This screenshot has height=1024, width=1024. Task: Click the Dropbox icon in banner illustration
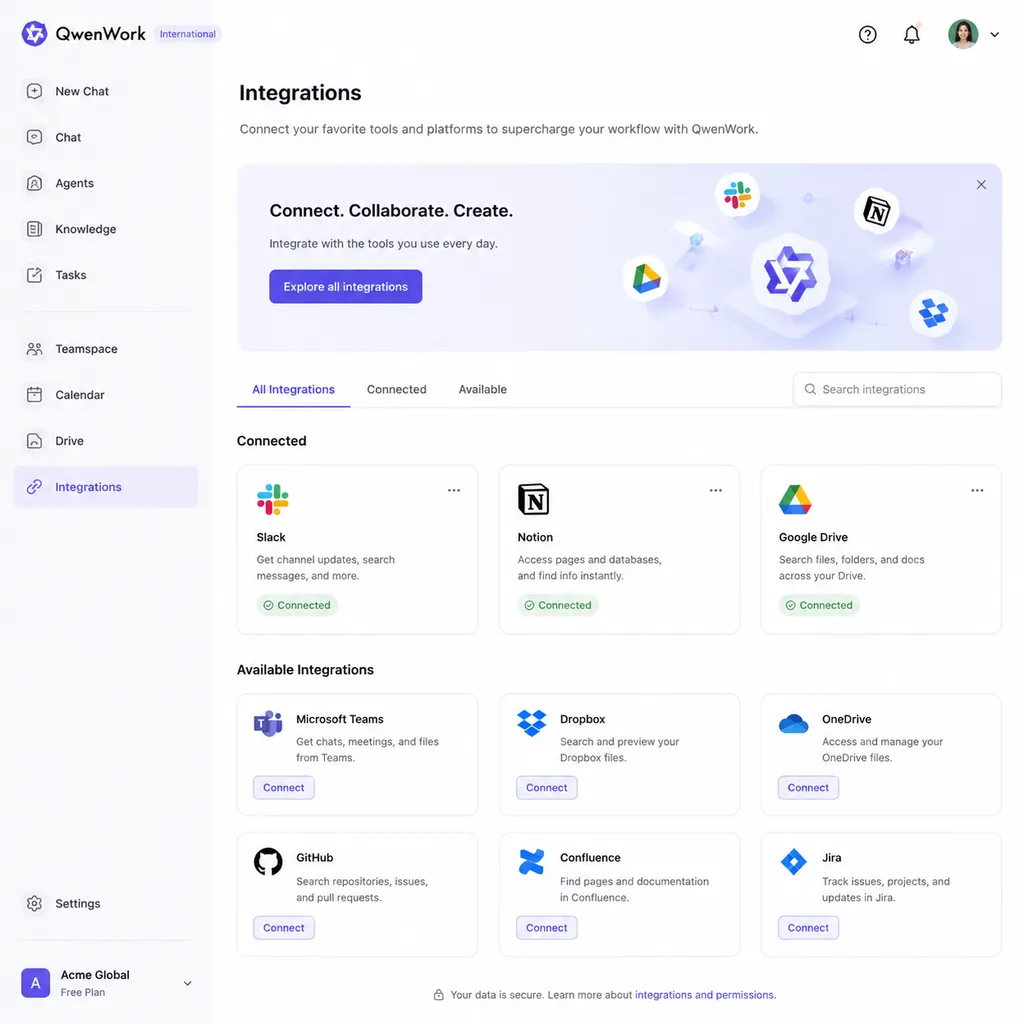pyautogui.click(x=933, y=313)
